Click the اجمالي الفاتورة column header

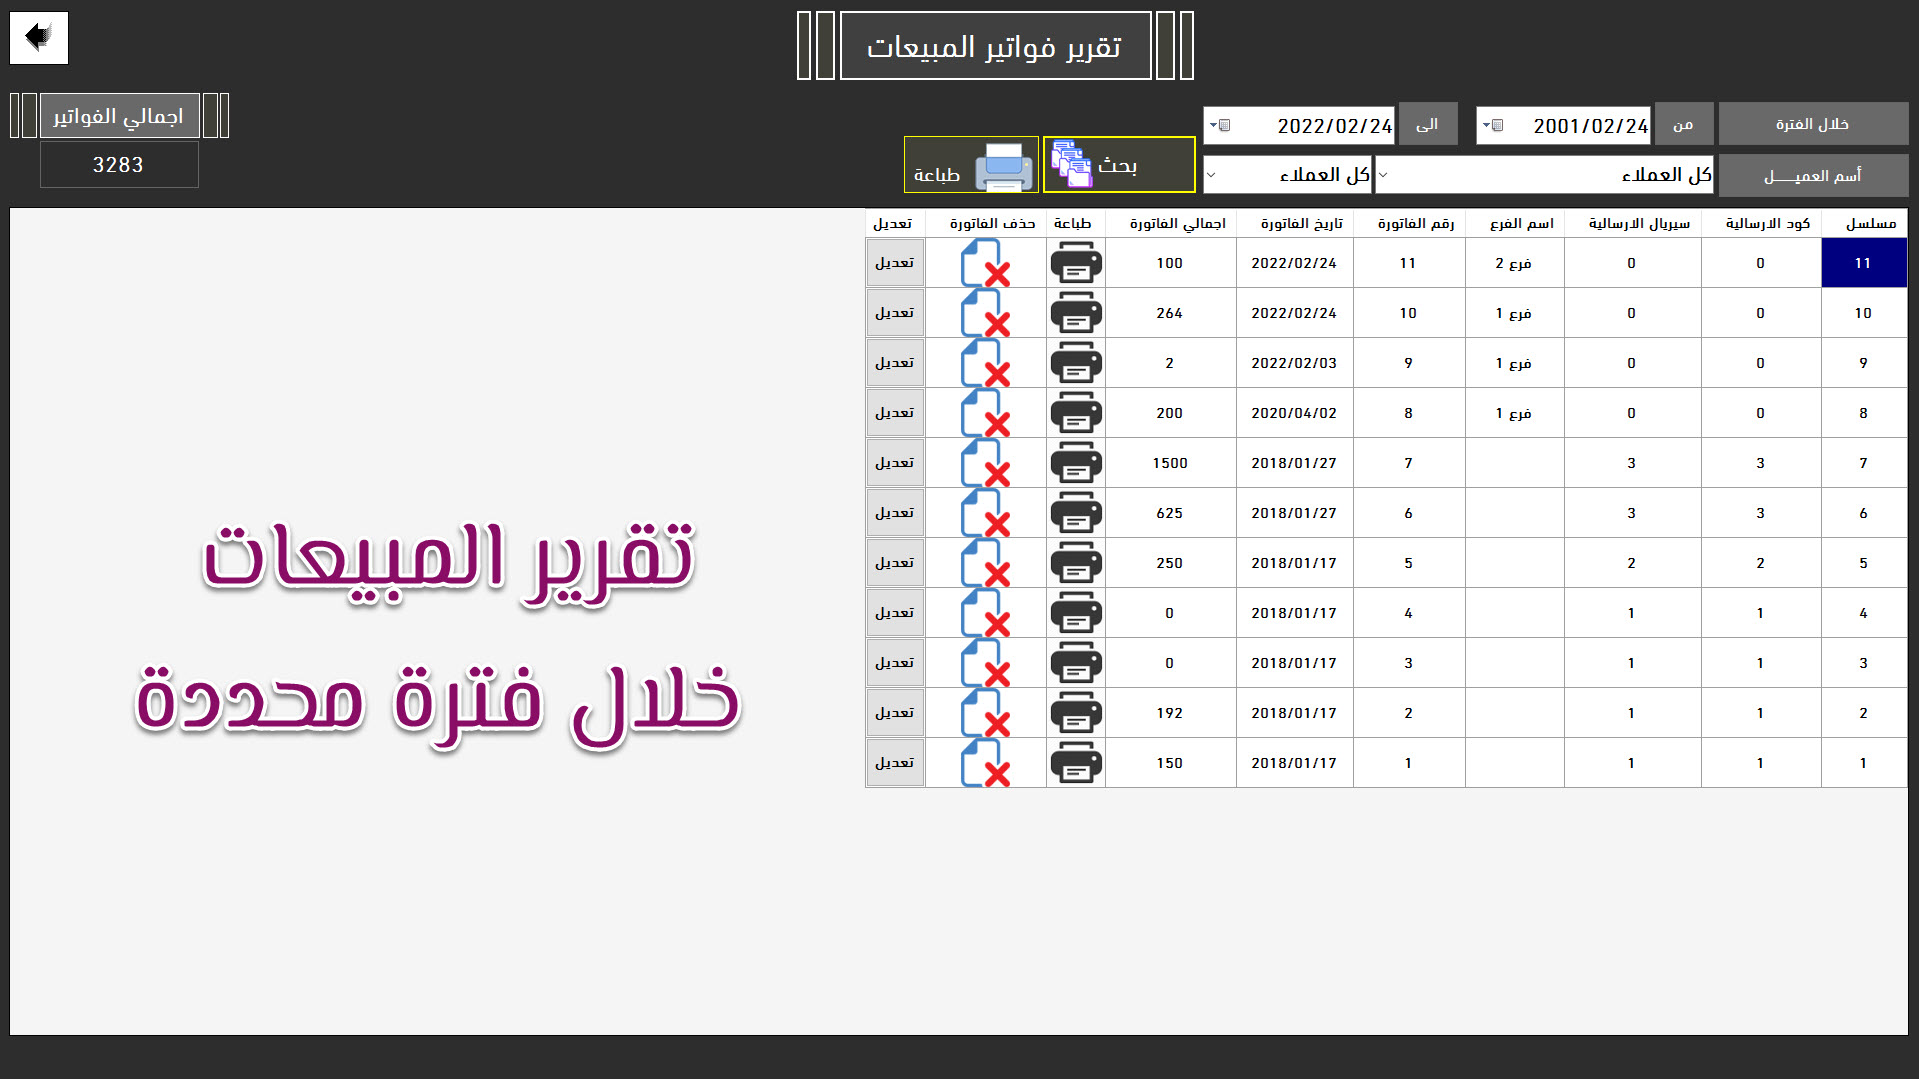coord(1171,223)
